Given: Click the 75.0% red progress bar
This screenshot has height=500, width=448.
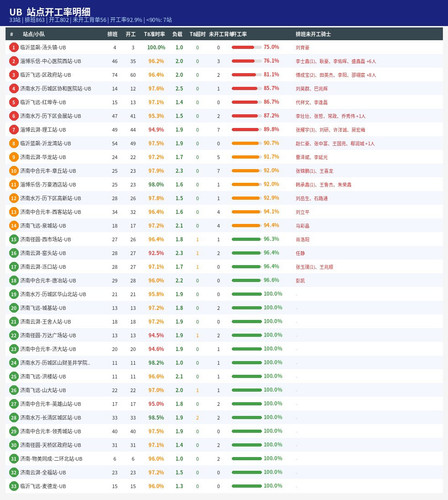Looking at the screenshot, I should click(247, 47).
